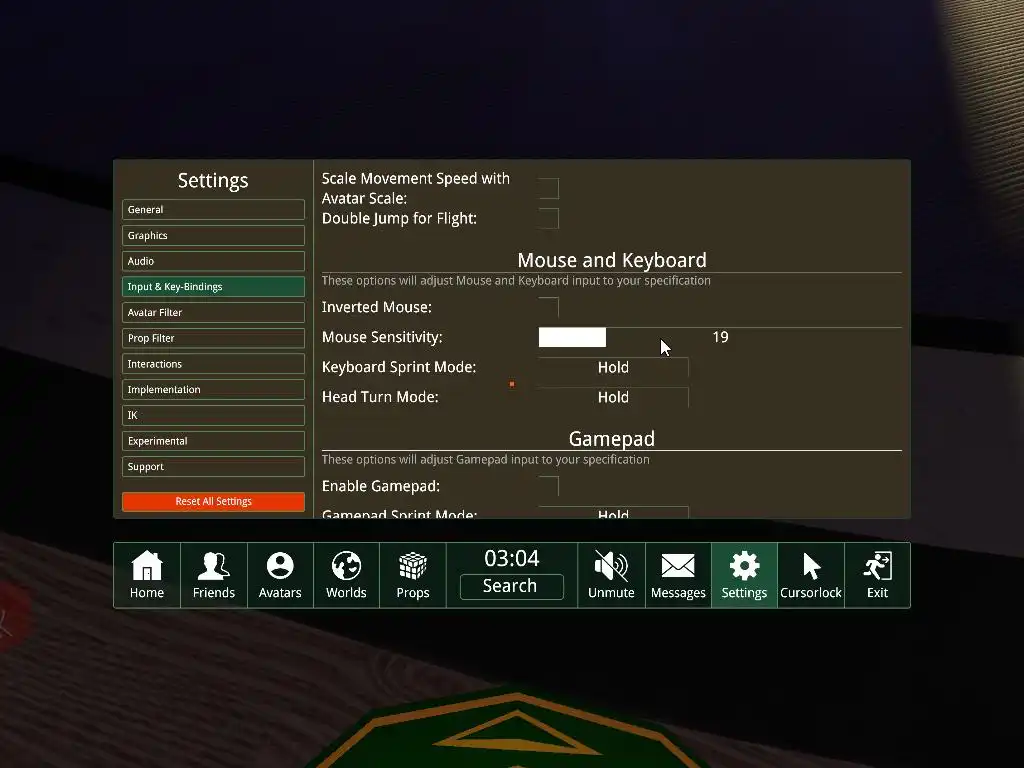Open the Experimental settings category
The height and width of the screenshot is (768, 1024).
213,441
